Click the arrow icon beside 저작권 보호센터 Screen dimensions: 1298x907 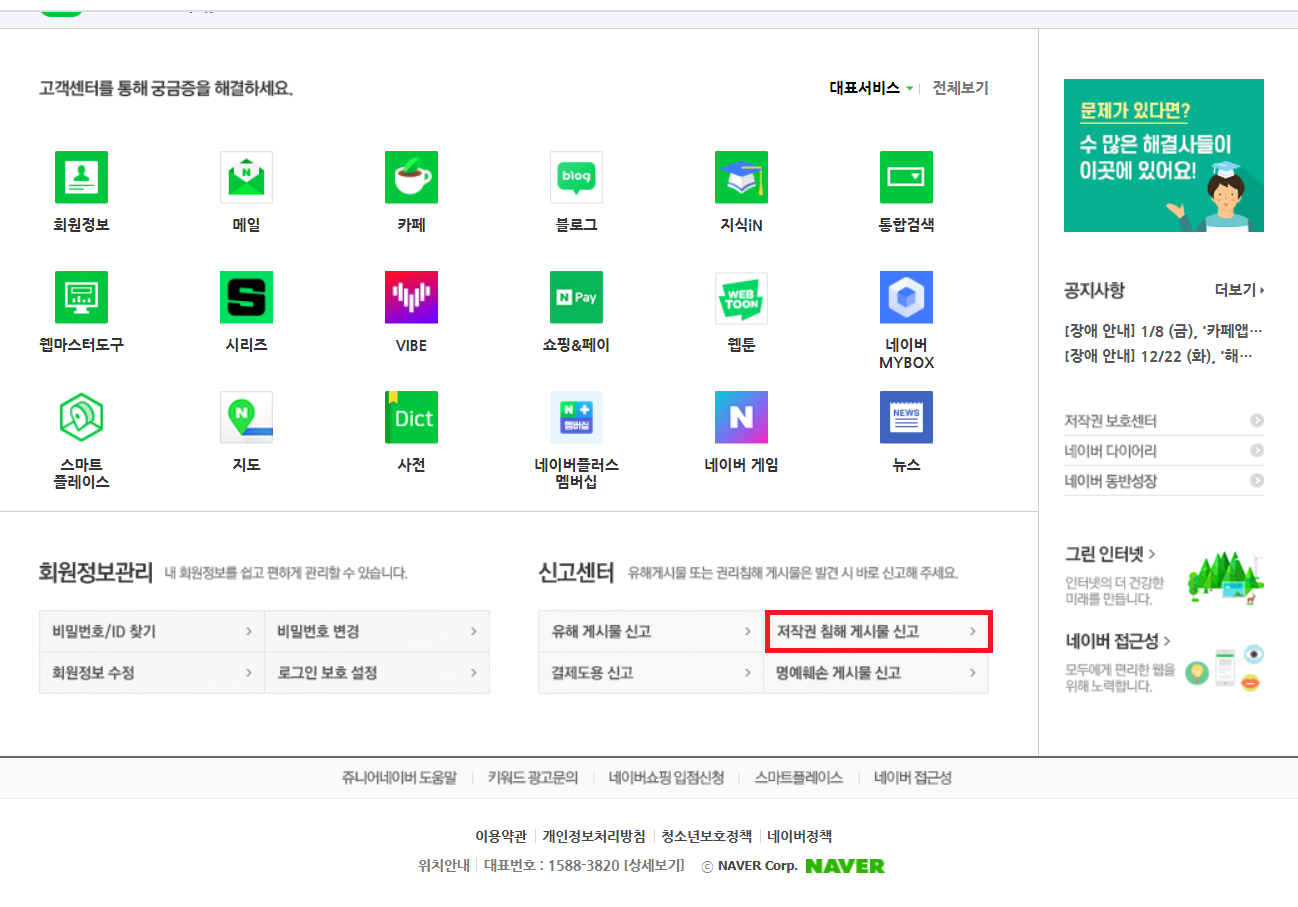[x=1257, y=421]
